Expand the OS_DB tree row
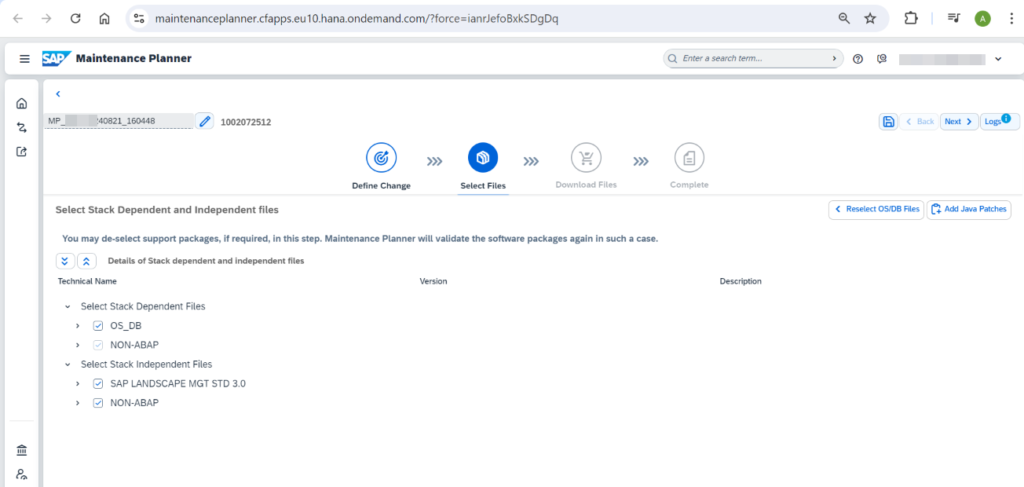Screen dimensions: 1024x487 click(x=78, y=326)
